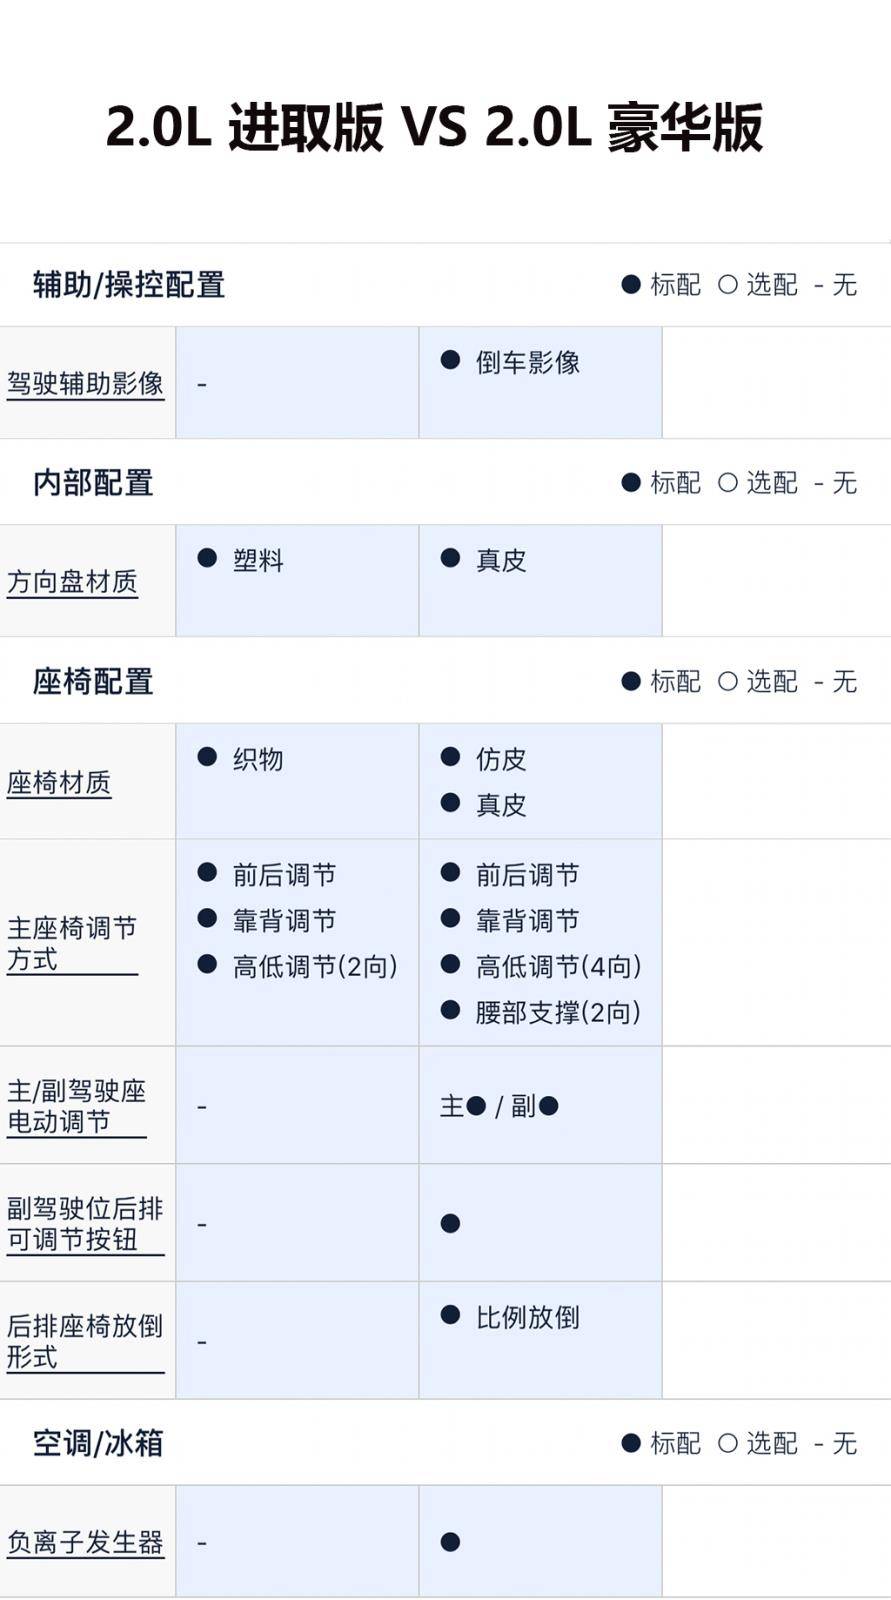Image resolution: width=891 pixels, height=1600 pixels.
Task: Click the 副驾驶位后排可调节按钮 label
Action: (85, 1223)
